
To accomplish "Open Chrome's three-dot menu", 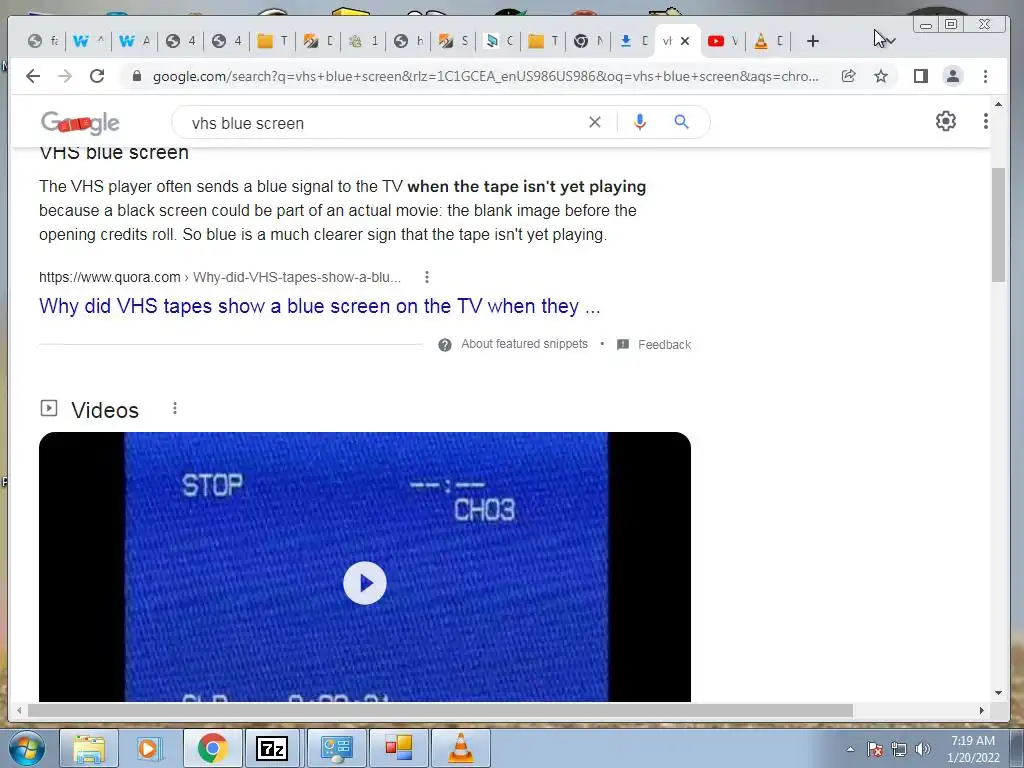I will (x=985, y=76).
